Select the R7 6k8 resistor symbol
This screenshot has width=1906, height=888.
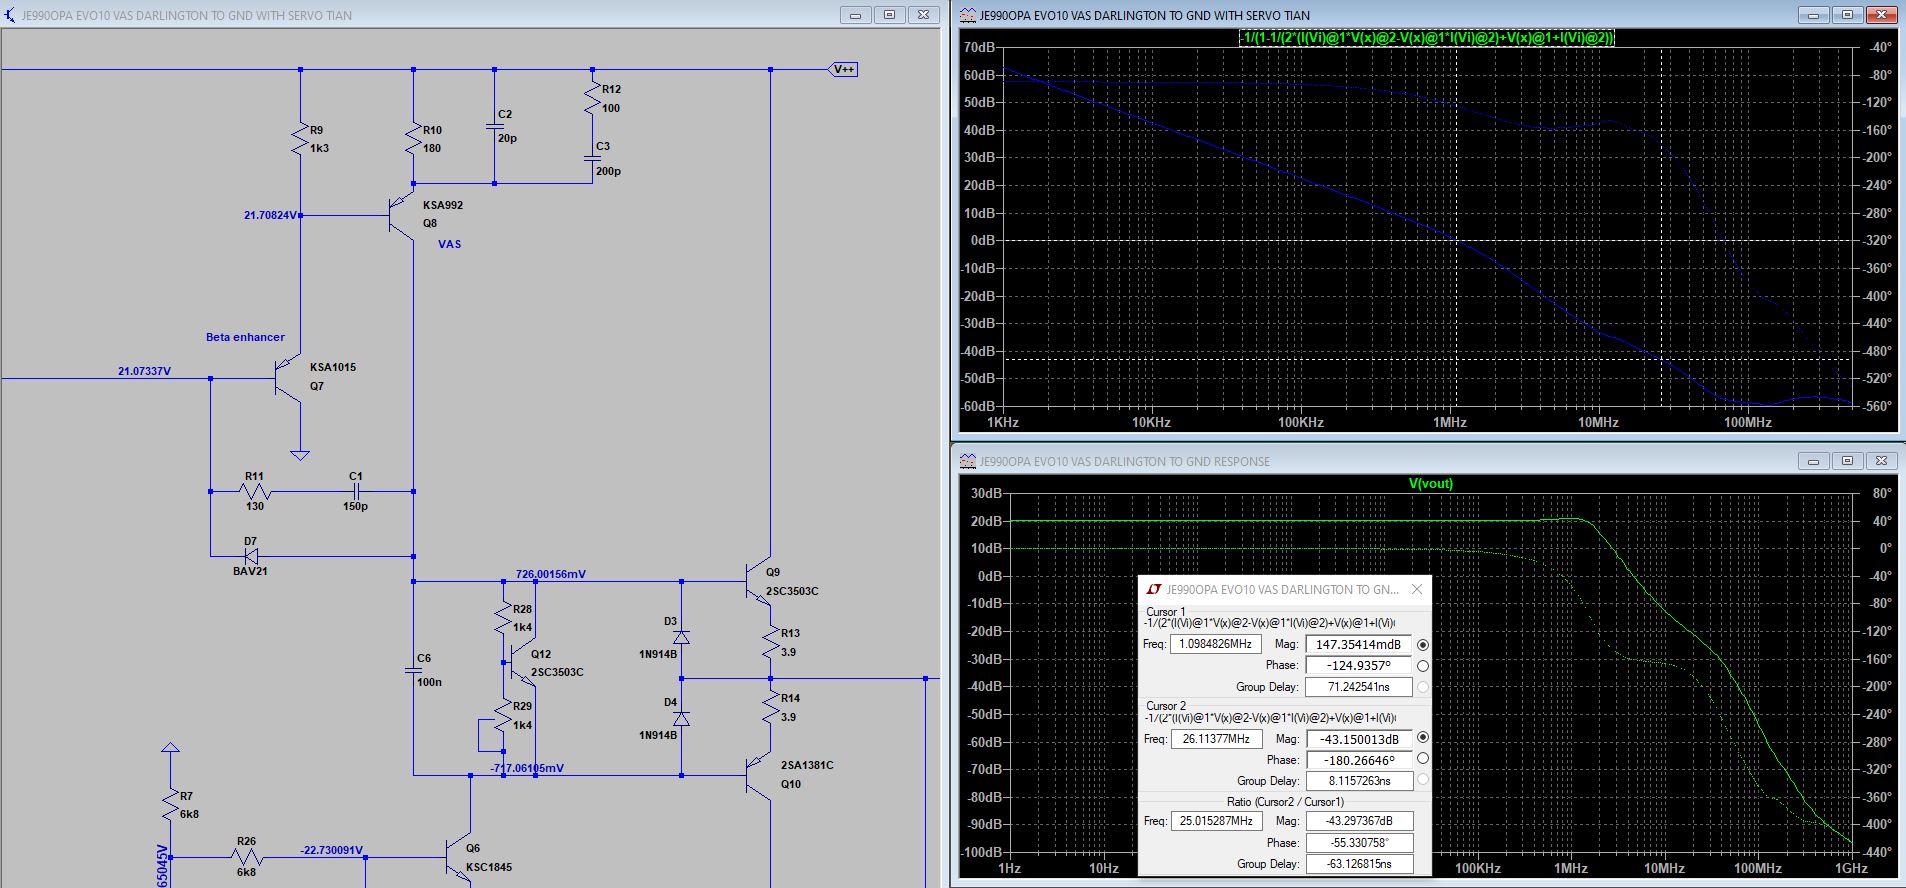[170, 805]
